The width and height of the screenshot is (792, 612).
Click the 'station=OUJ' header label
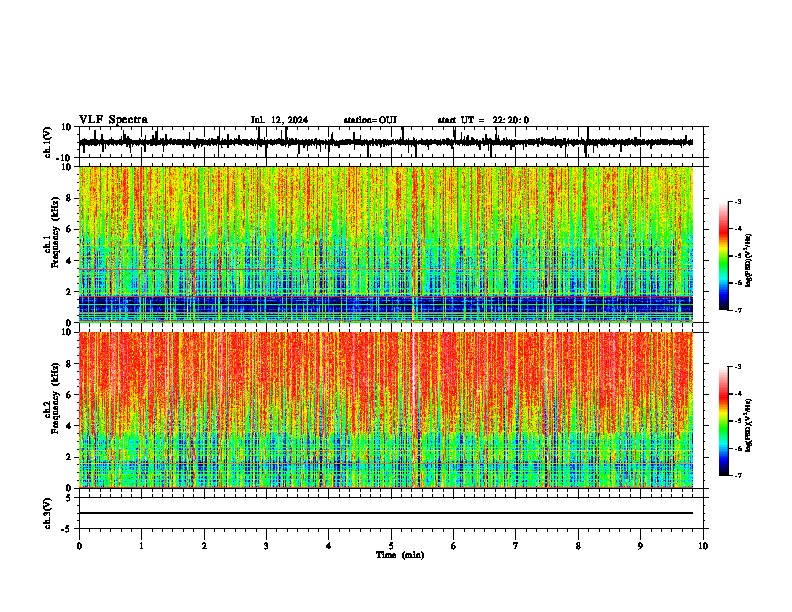coord(370,120)
